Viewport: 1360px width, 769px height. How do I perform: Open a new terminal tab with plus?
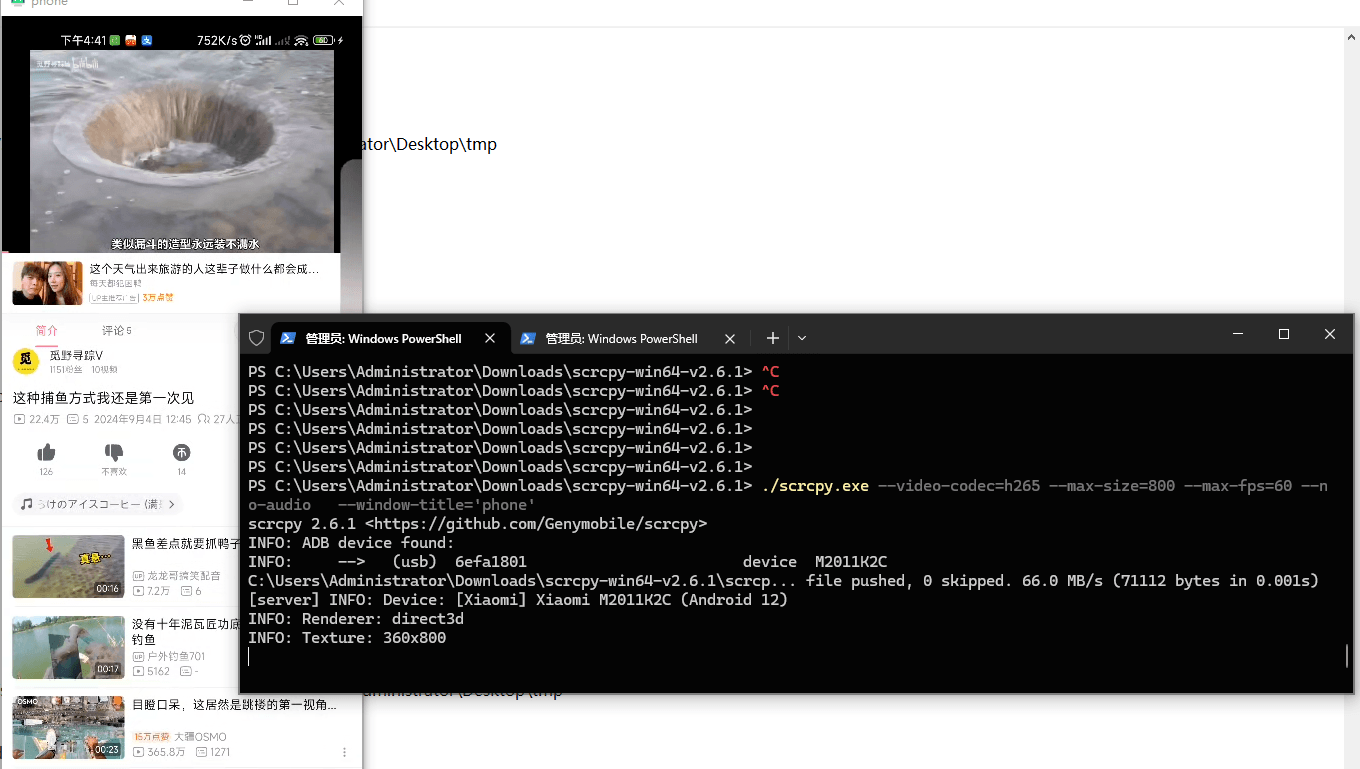click(x=772, y=338)
